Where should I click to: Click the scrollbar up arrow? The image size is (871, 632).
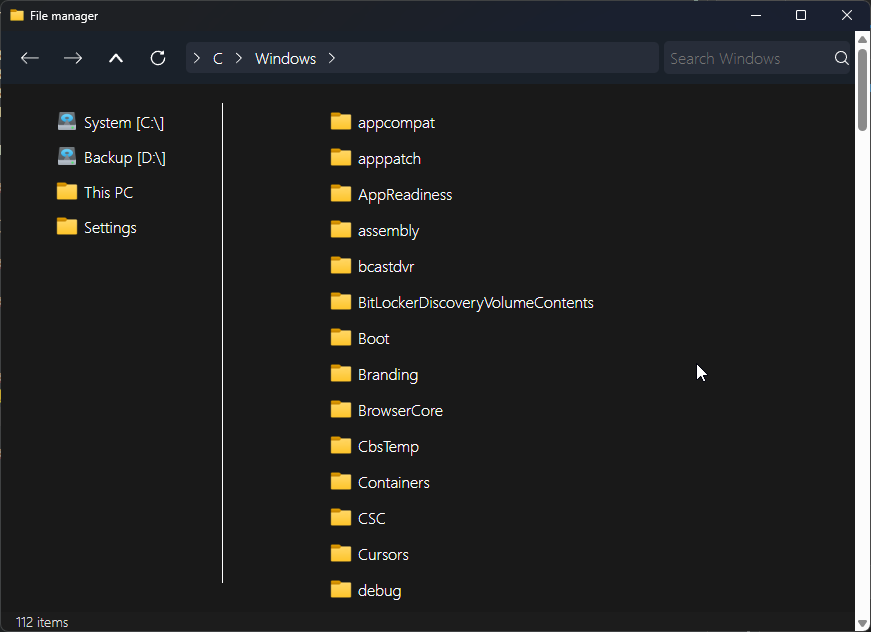pyautogui.click(x=862, y=39)
